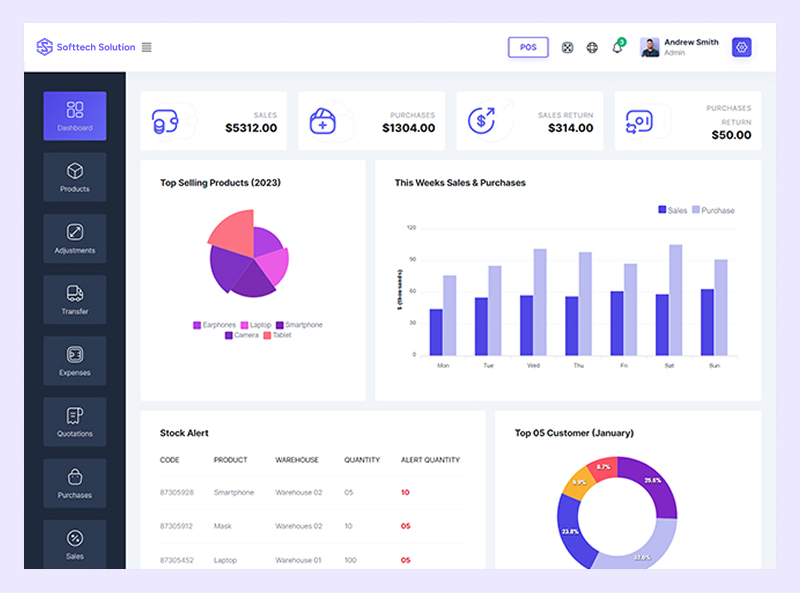Toggle the sidebar with hamburger menu
This screenshot has height=593, width=800.
click(147, 47)
